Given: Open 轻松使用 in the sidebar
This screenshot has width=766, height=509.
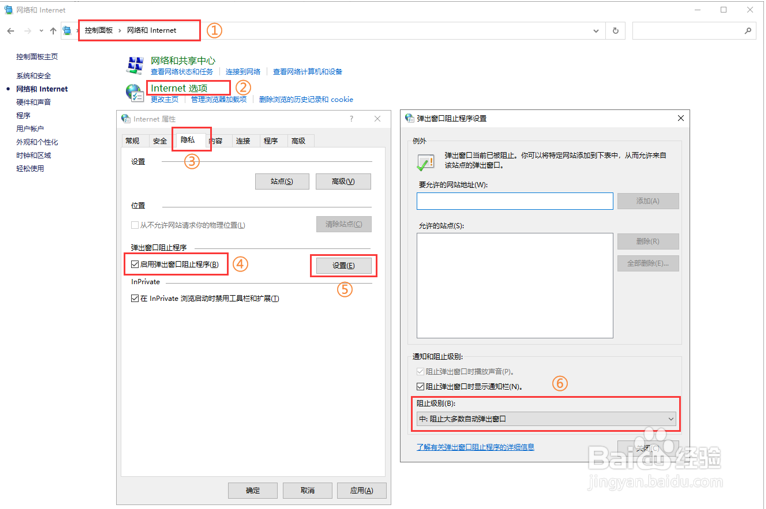Looking at the screenshot, I should pyautogui.click(x=30, y=169).
